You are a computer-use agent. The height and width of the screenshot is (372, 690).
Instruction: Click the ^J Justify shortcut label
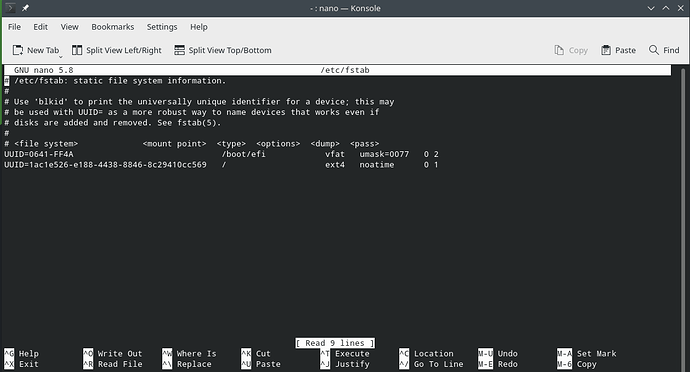pos(345,364)
